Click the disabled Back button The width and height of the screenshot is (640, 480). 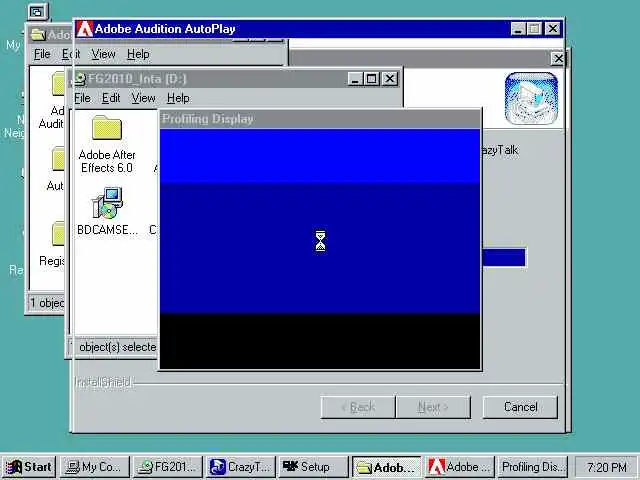pyautogui.click(x=358, y=407)
